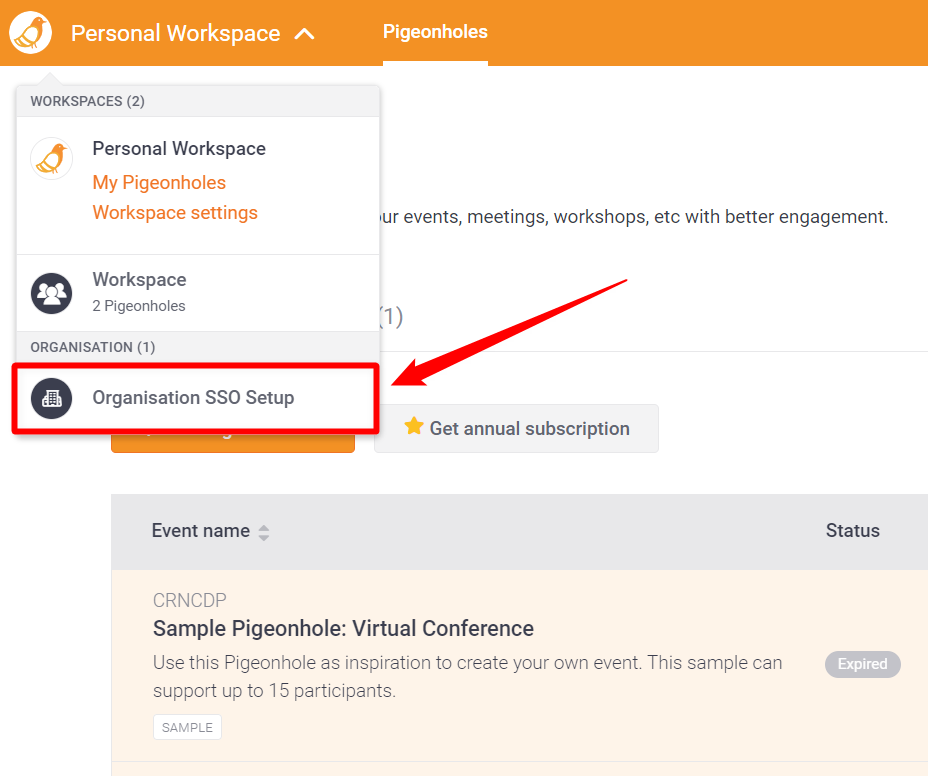Open the Pigeonholes tab

pyautogui.click(x=435, y=32)
